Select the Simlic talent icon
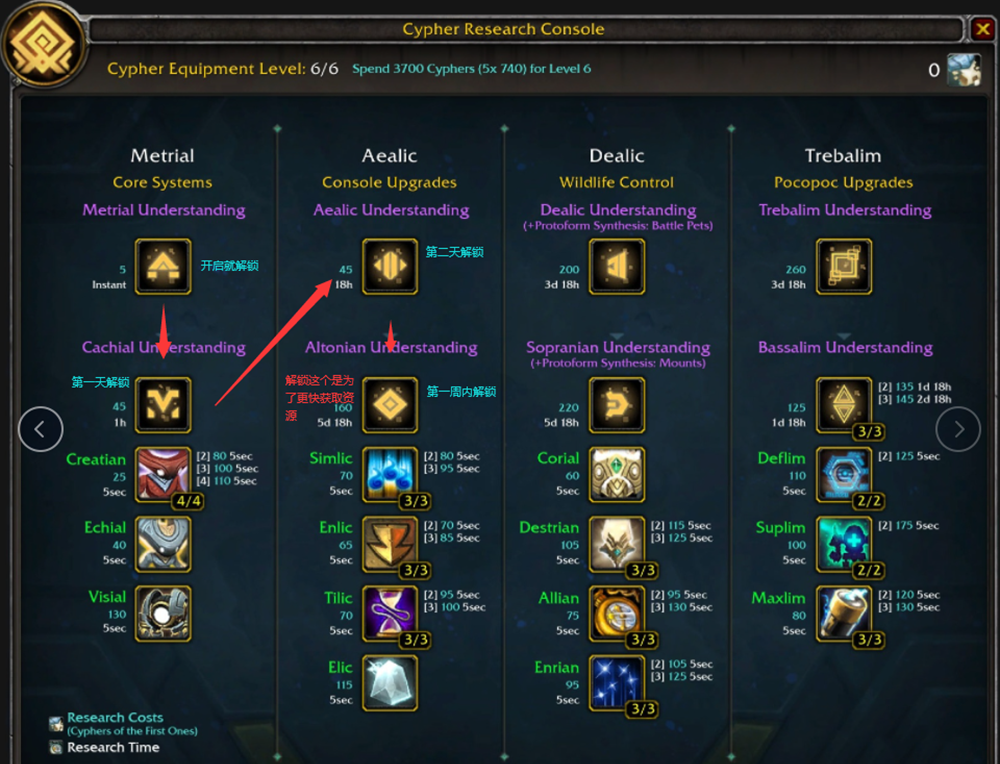 [x=390, y=474]
